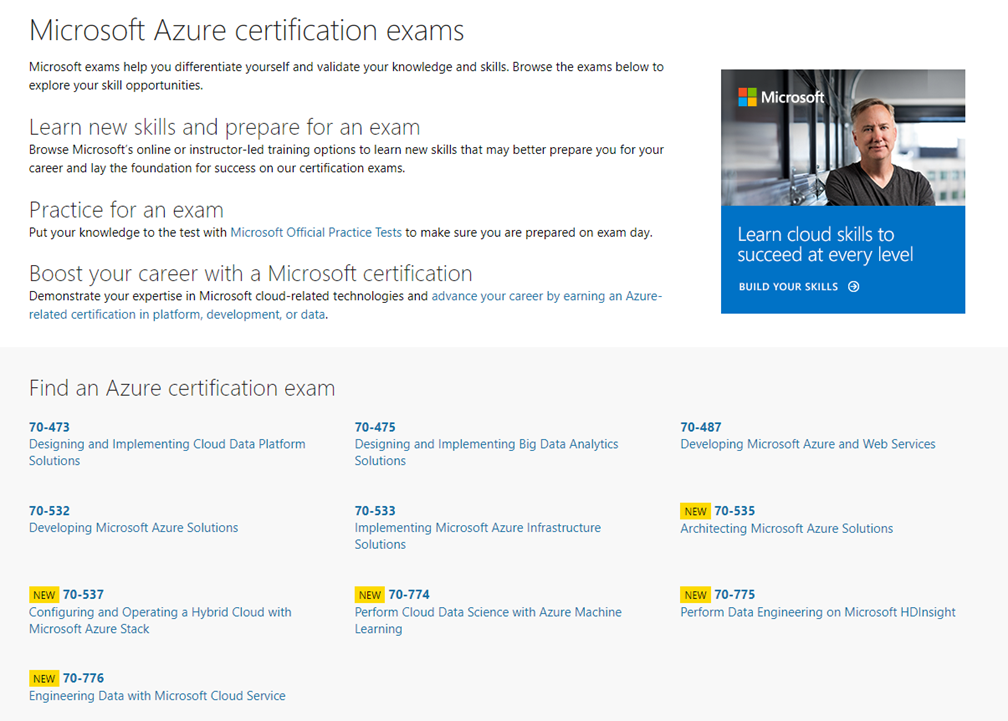Open exam 70-774 code link

click(x=409, y=594)
